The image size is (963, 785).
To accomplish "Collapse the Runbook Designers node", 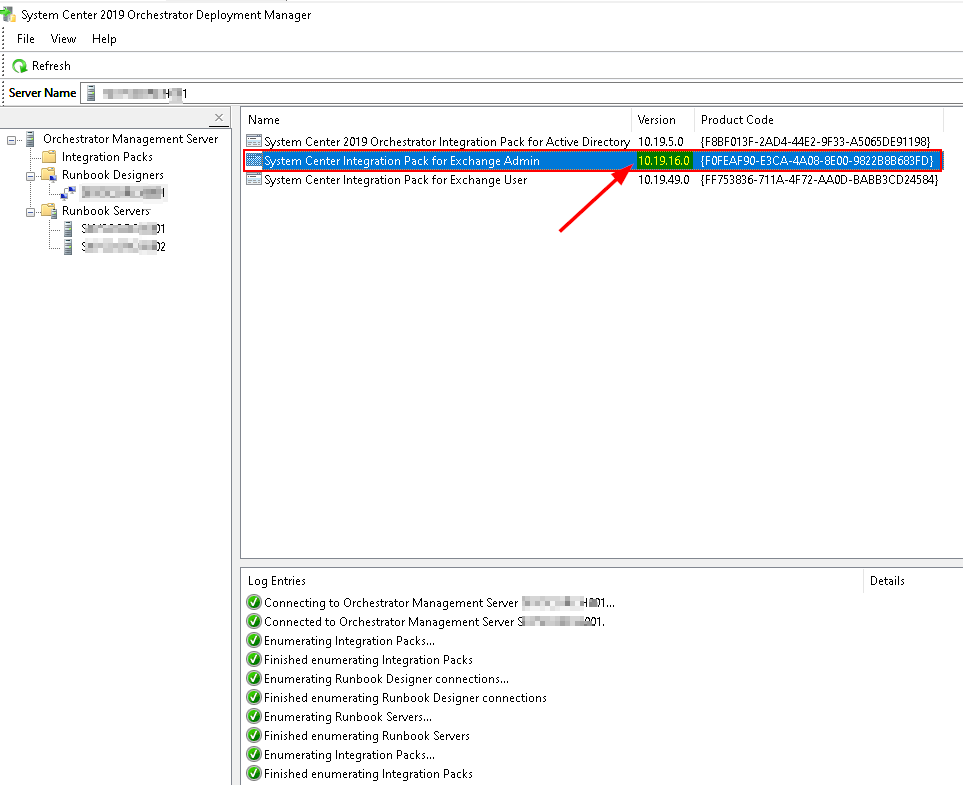I will 30,176.
